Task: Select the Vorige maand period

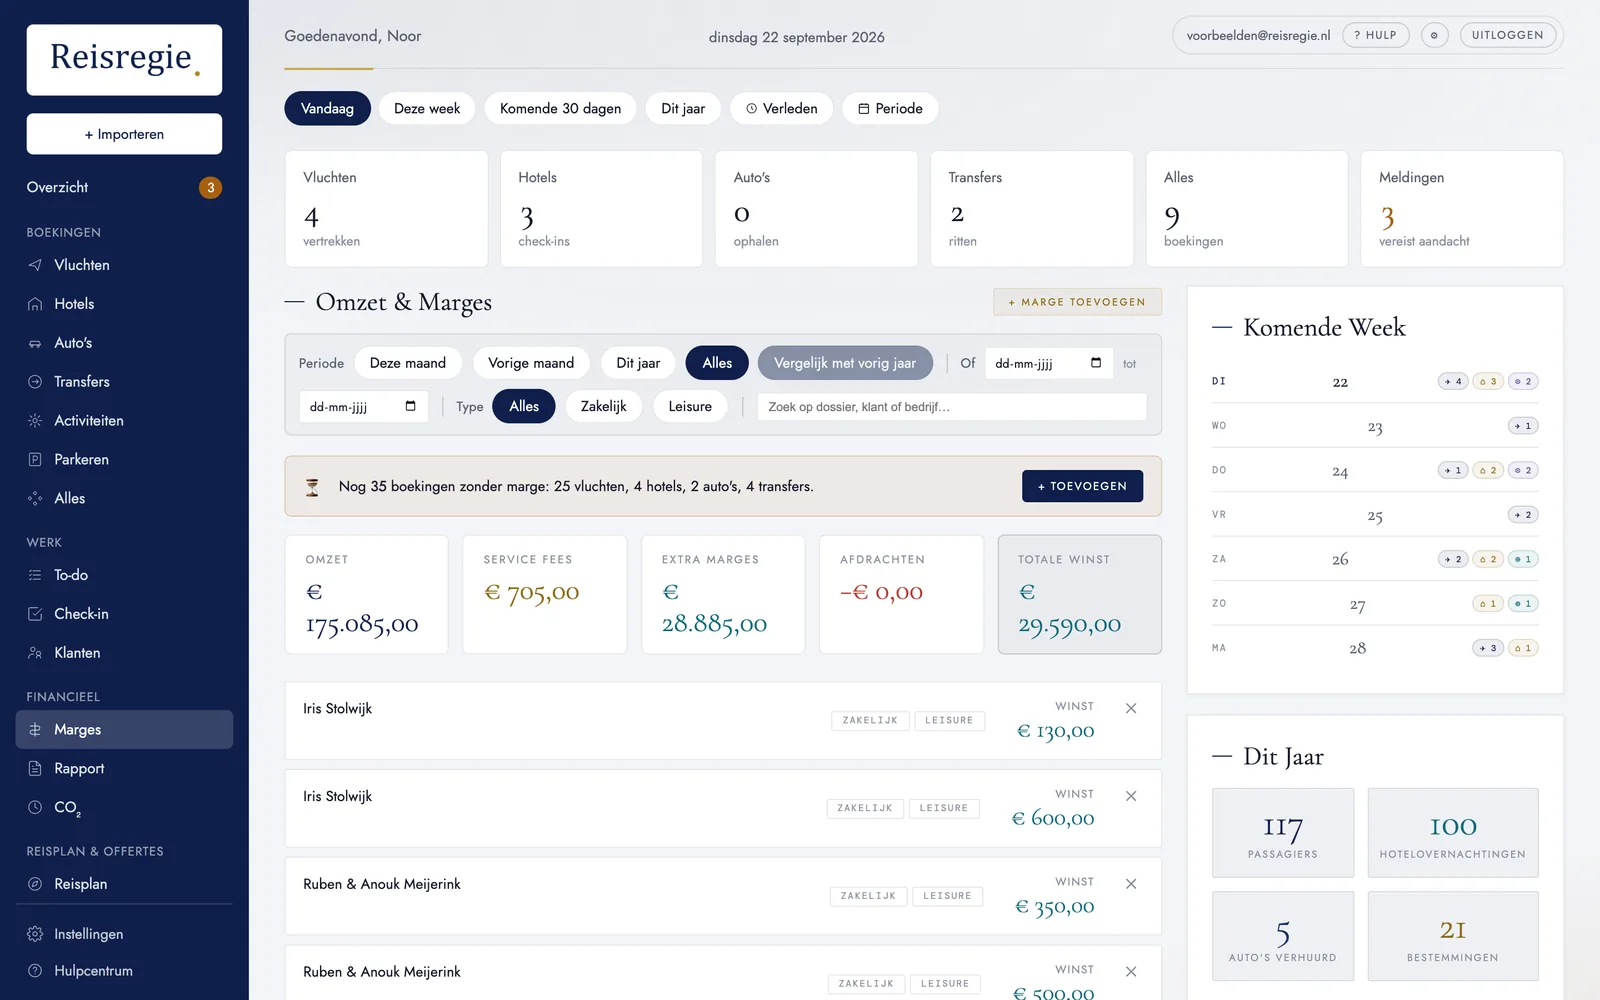Action: [531, 363]
